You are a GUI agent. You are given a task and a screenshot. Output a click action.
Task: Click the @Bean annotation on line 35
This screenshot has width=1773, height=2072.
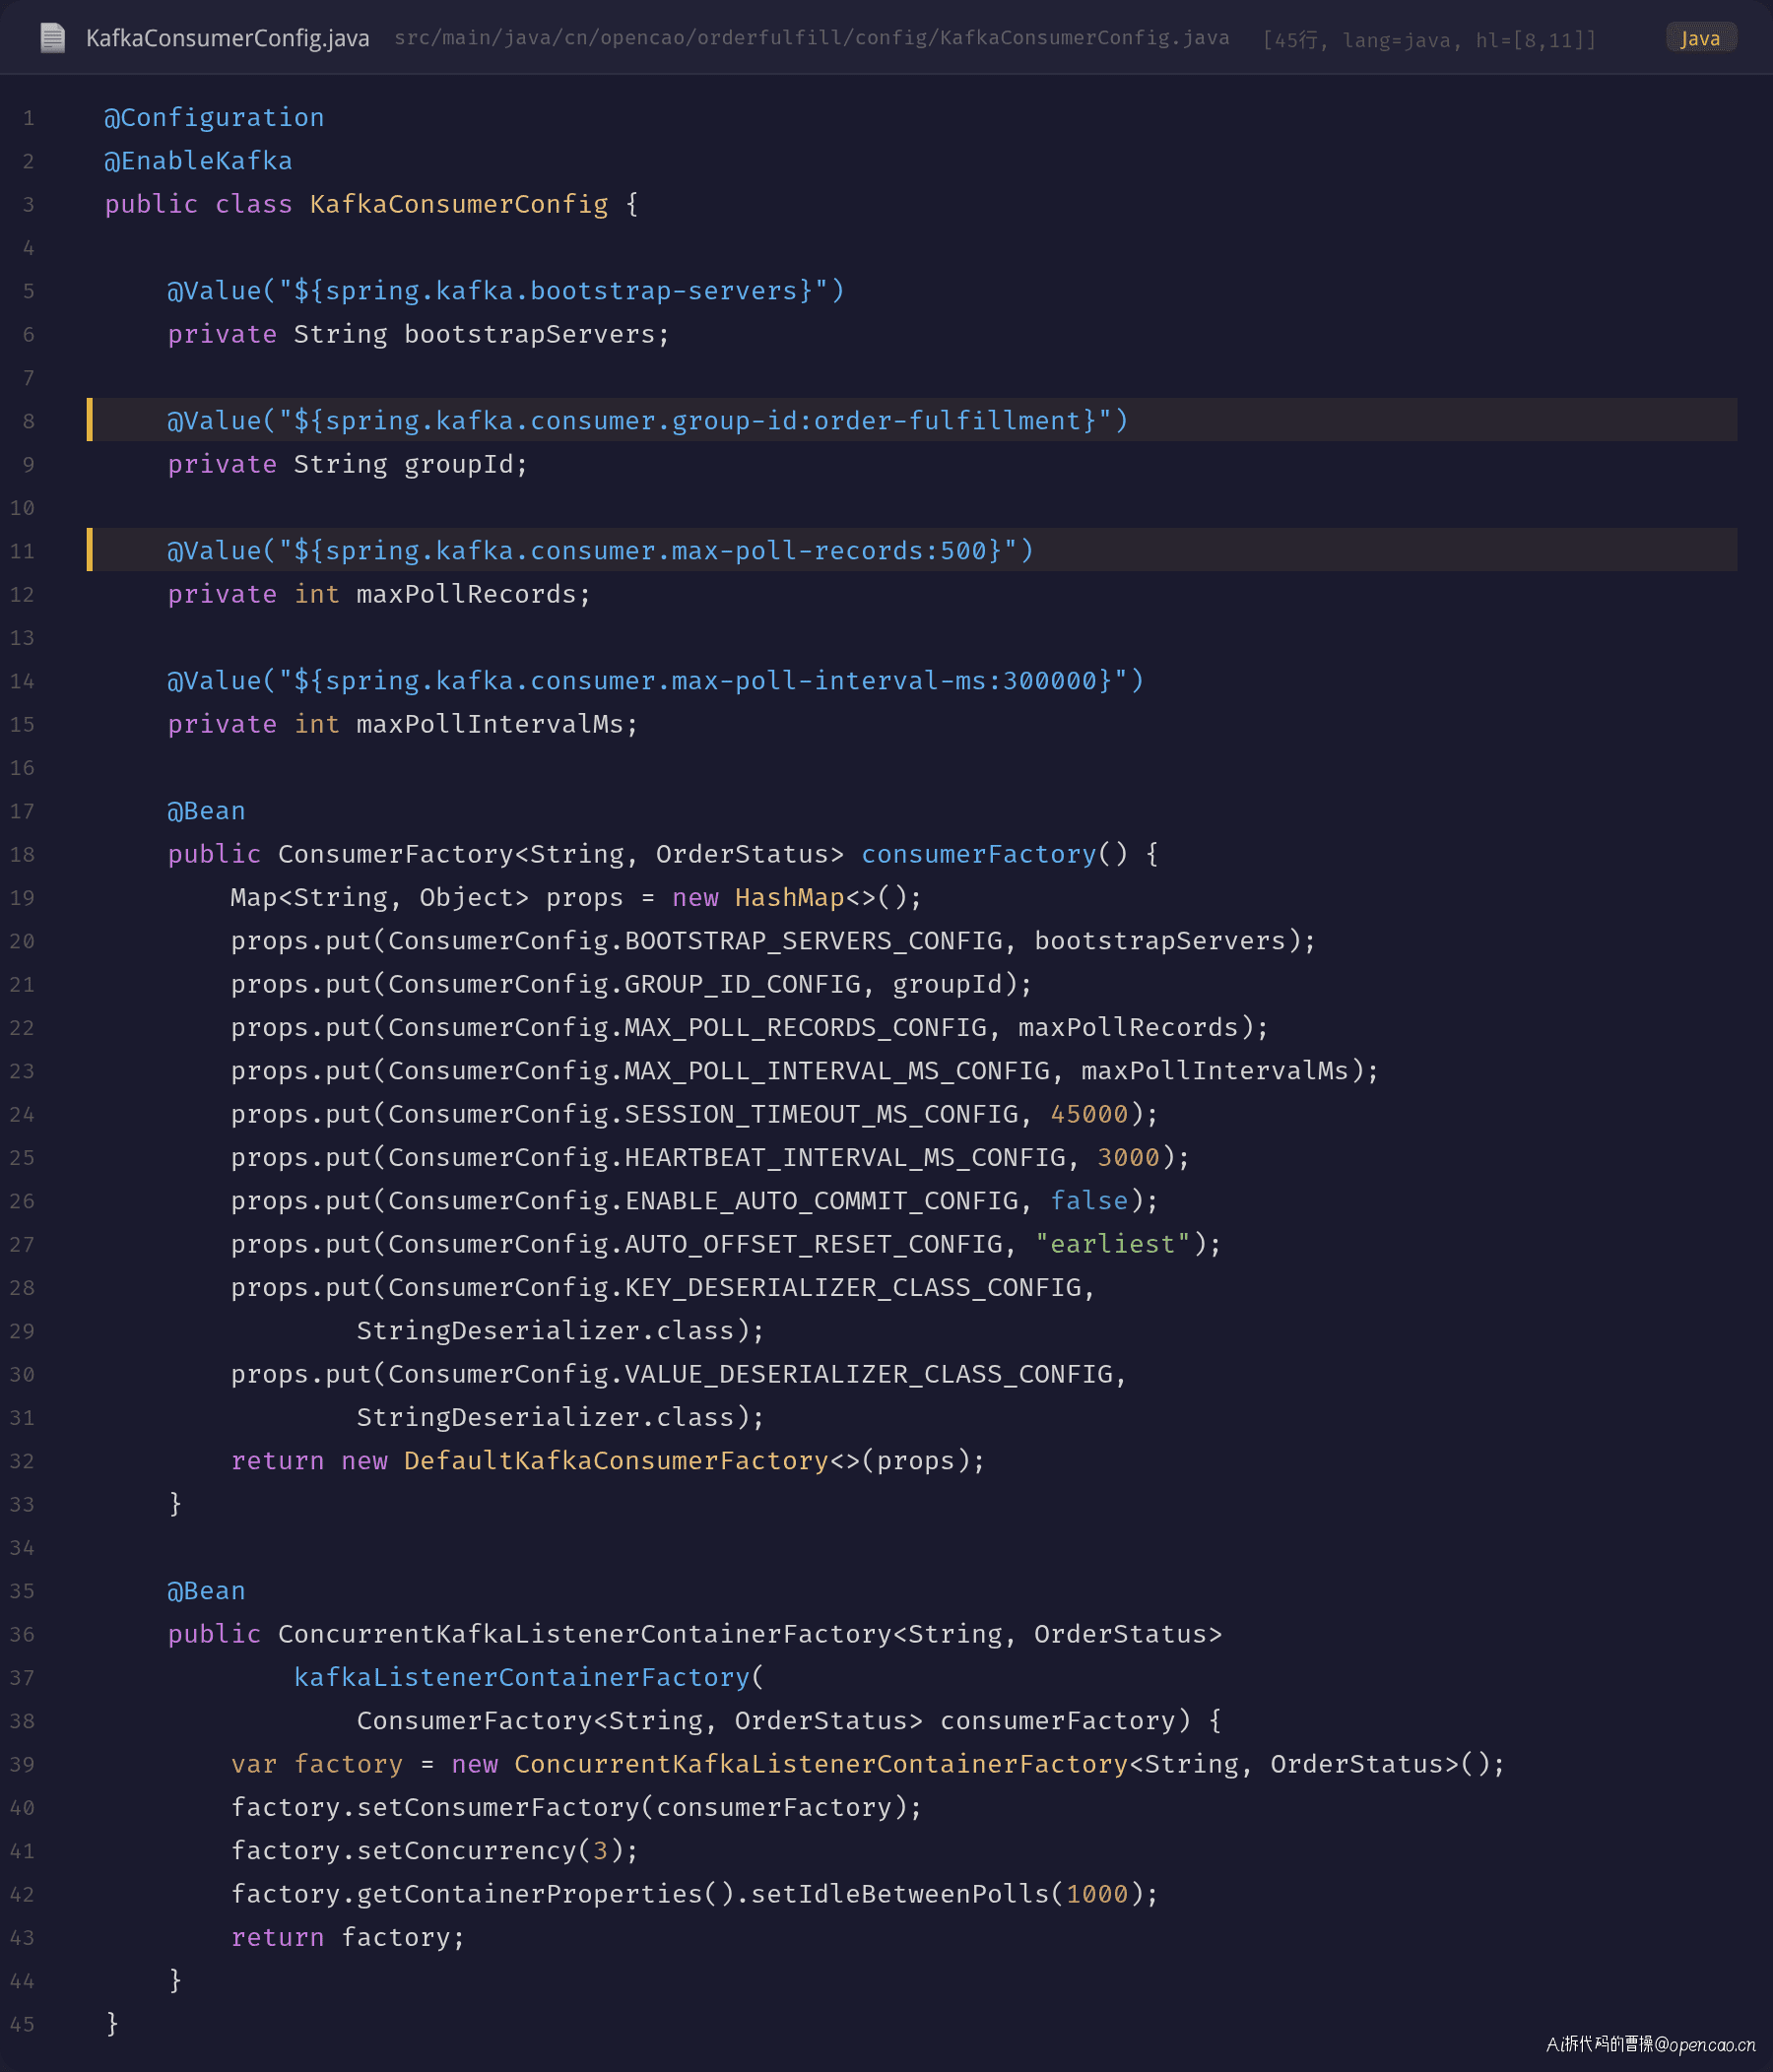point(206,1591)
